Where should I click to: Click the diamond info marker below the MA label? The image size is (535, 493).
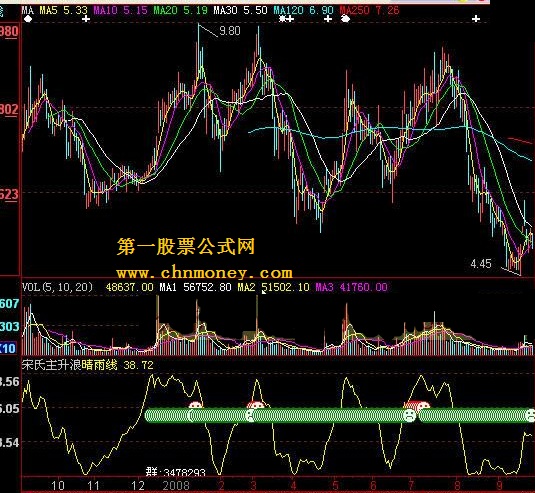click(28, 19)
